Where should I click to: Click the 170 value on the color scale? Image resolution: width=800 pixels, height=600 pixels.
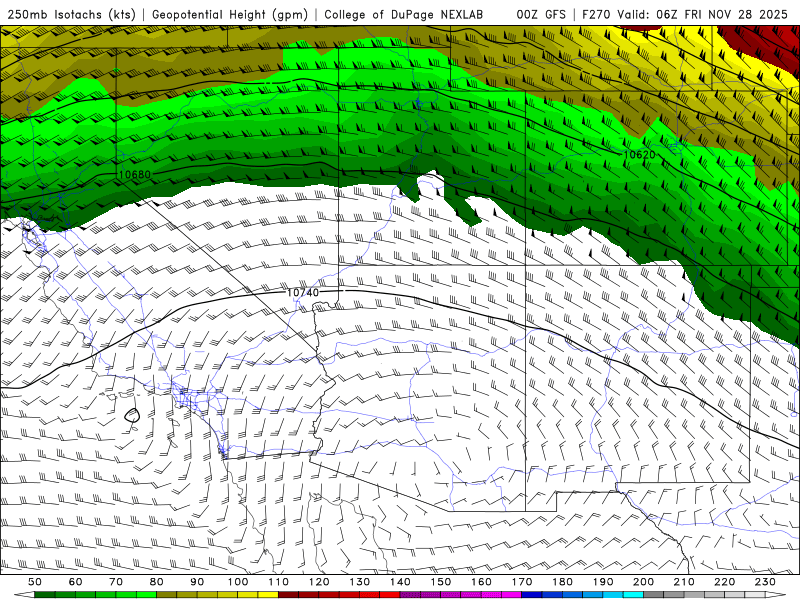tap(522, 582)
